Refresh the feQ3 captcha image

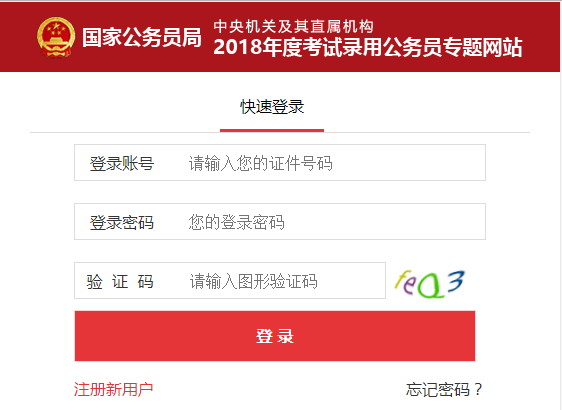(x=429, y=283)
